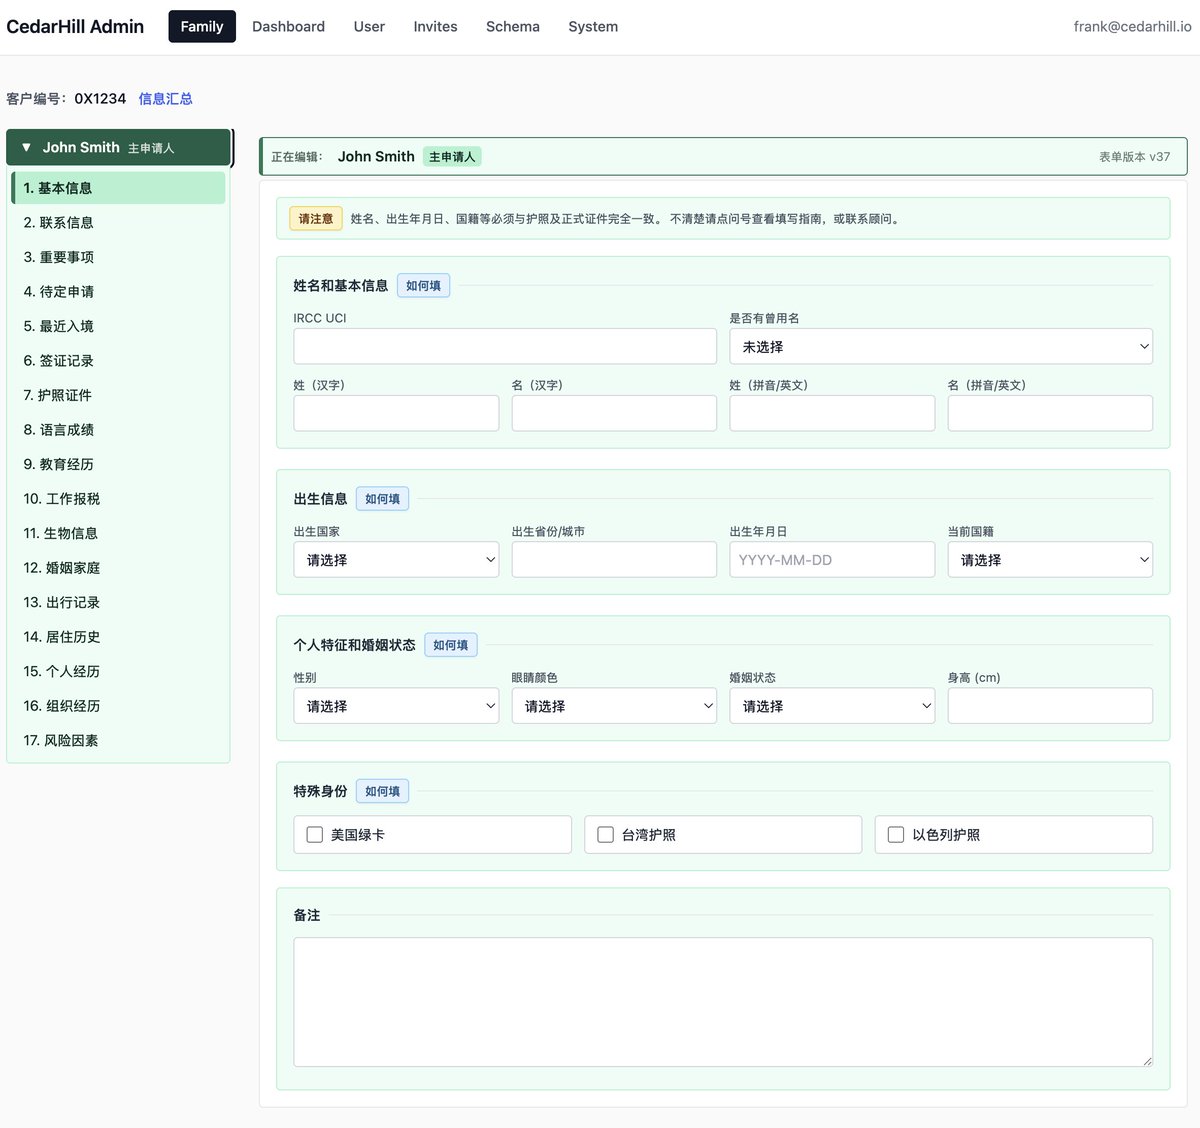Viewport: 1200px width, 1128px height.
Task: Go to the Invites tab
Action: pyautogui.click(x=435, y=27)
